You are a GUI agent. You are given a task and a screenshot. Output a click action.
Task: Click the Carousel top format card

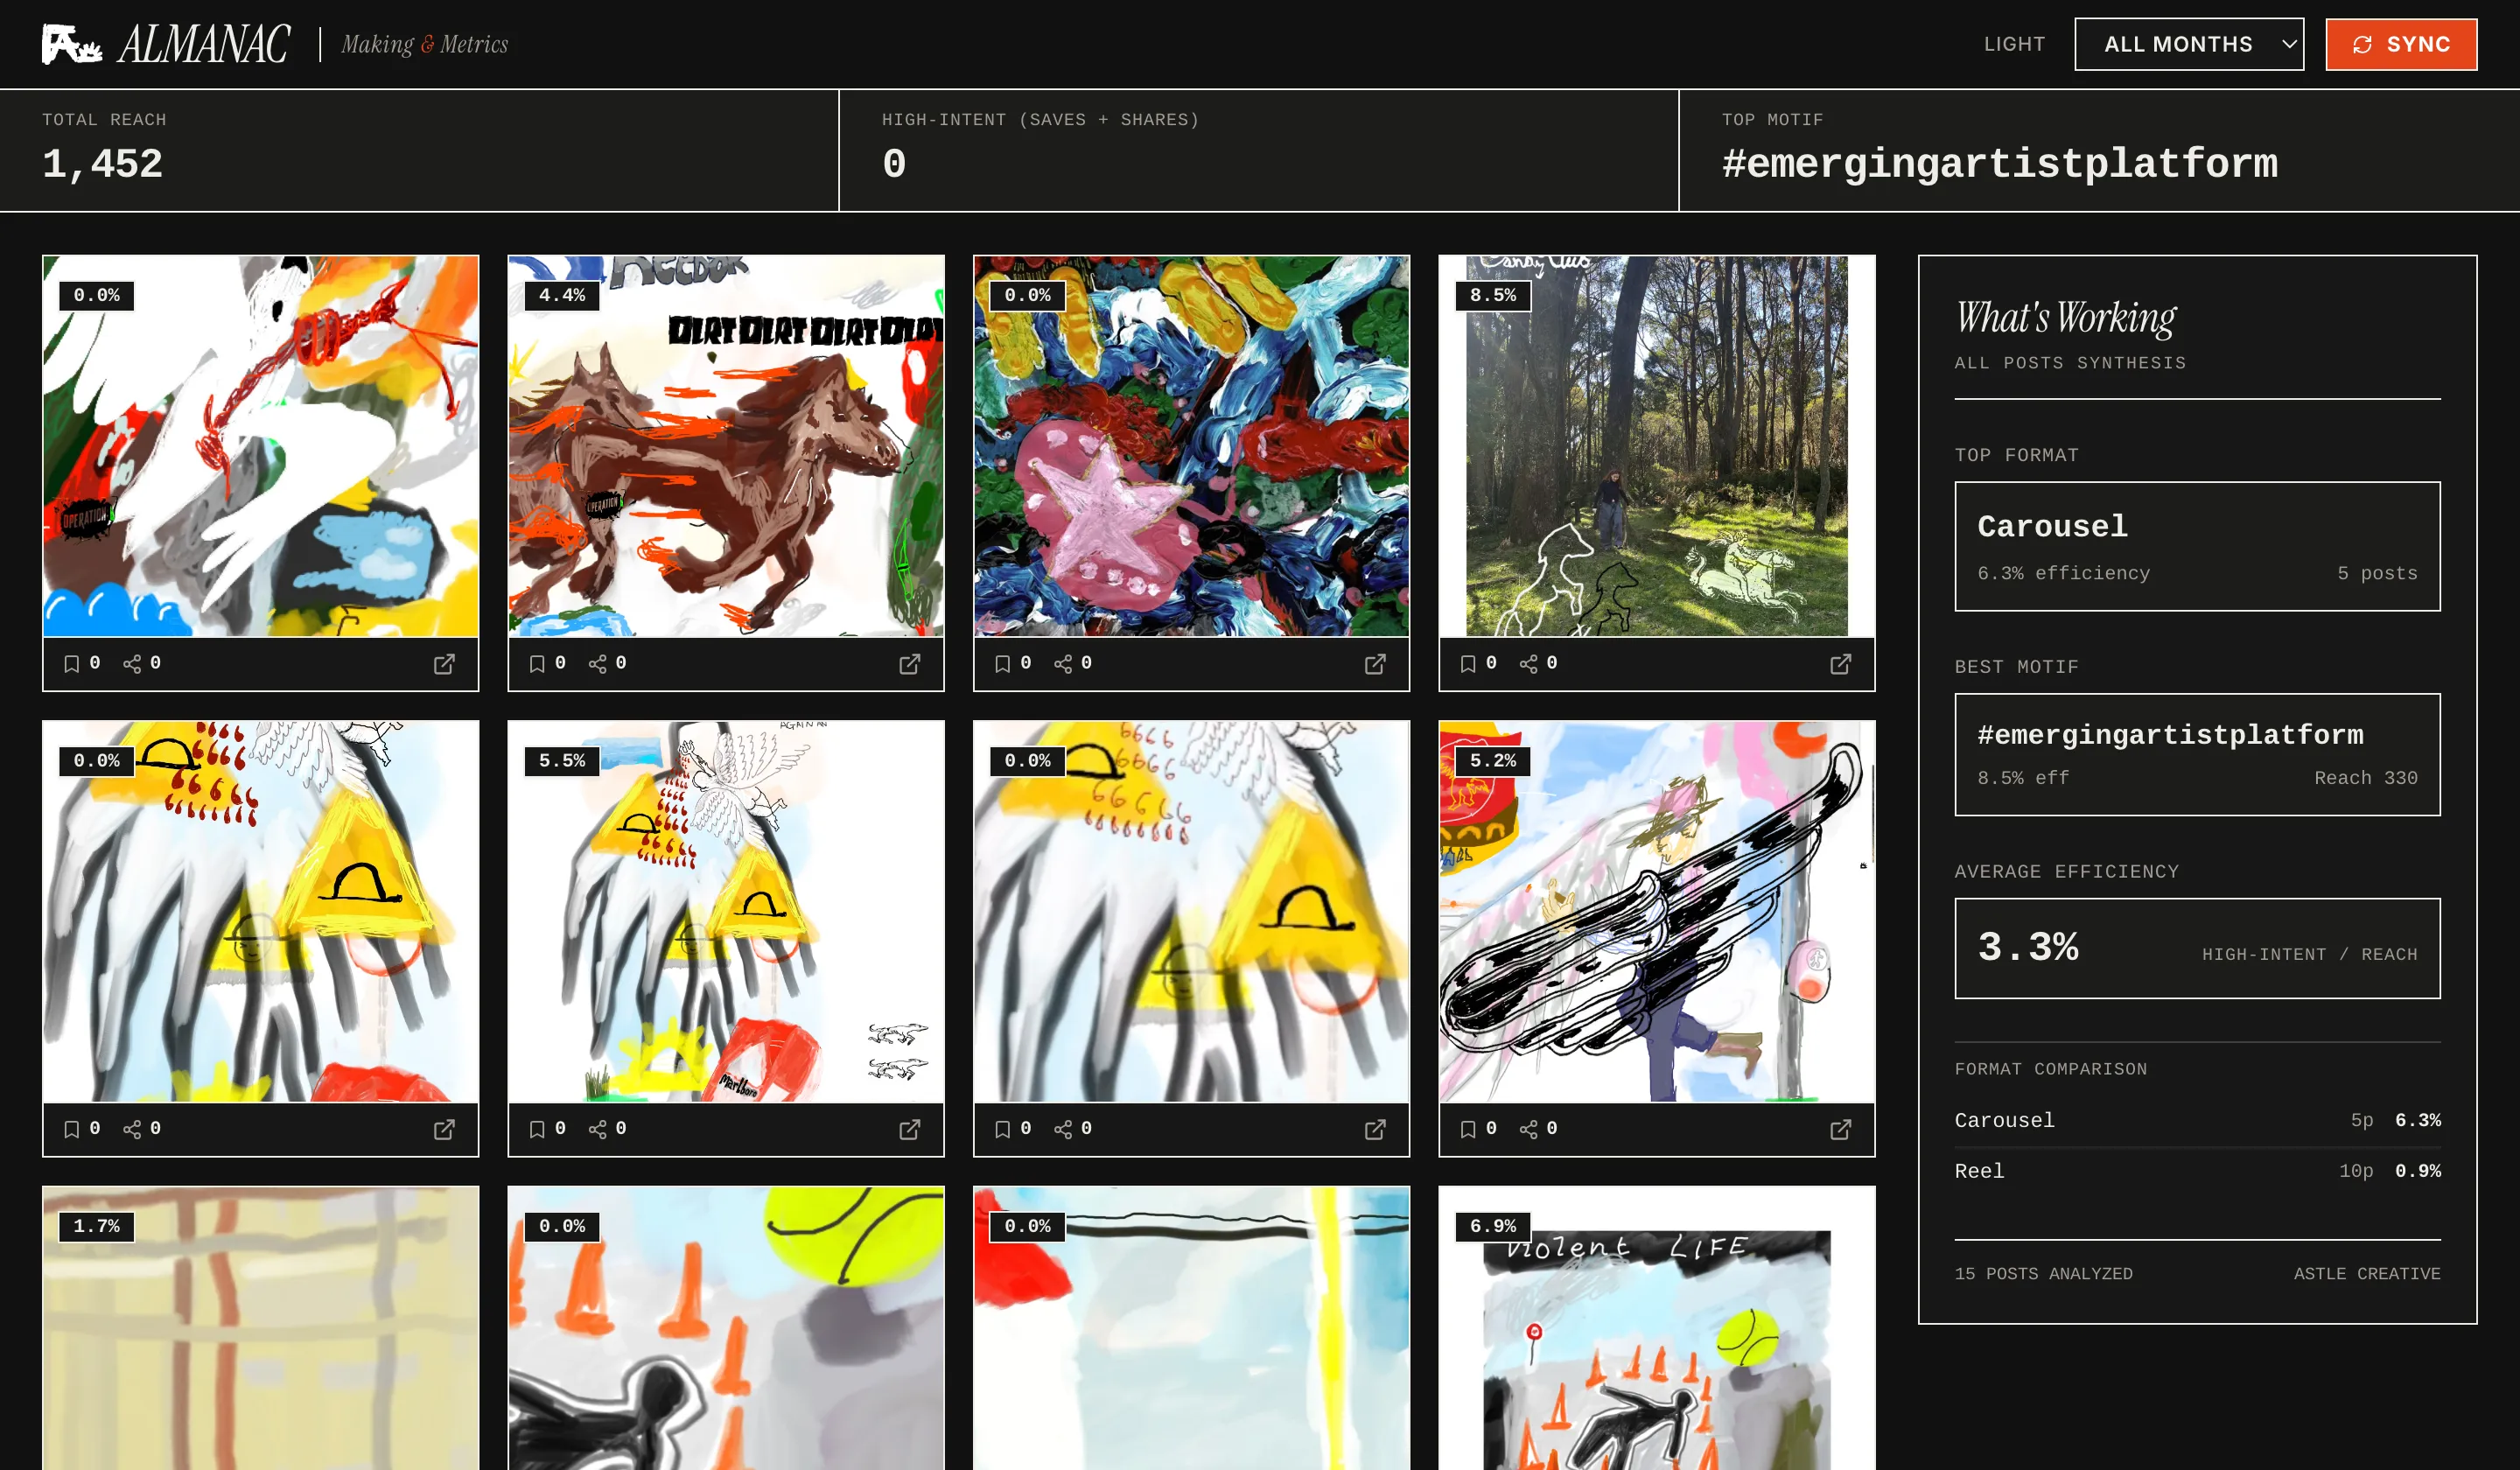pyautogui.click(x=2197, y=546)
